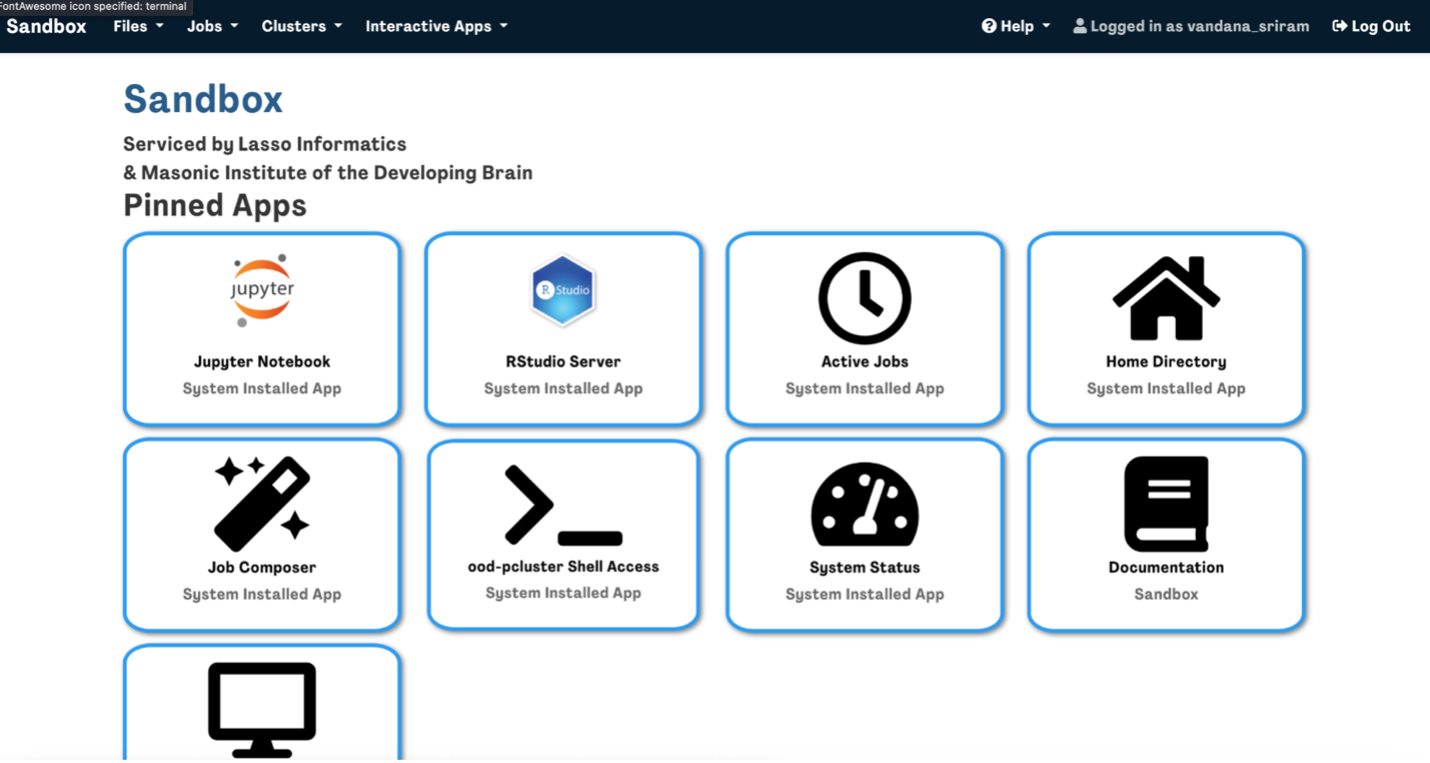Image resolution: width=1430 pixels, height=763 pixels.
Task: Open the Job Composer title link
Action: 262,568
